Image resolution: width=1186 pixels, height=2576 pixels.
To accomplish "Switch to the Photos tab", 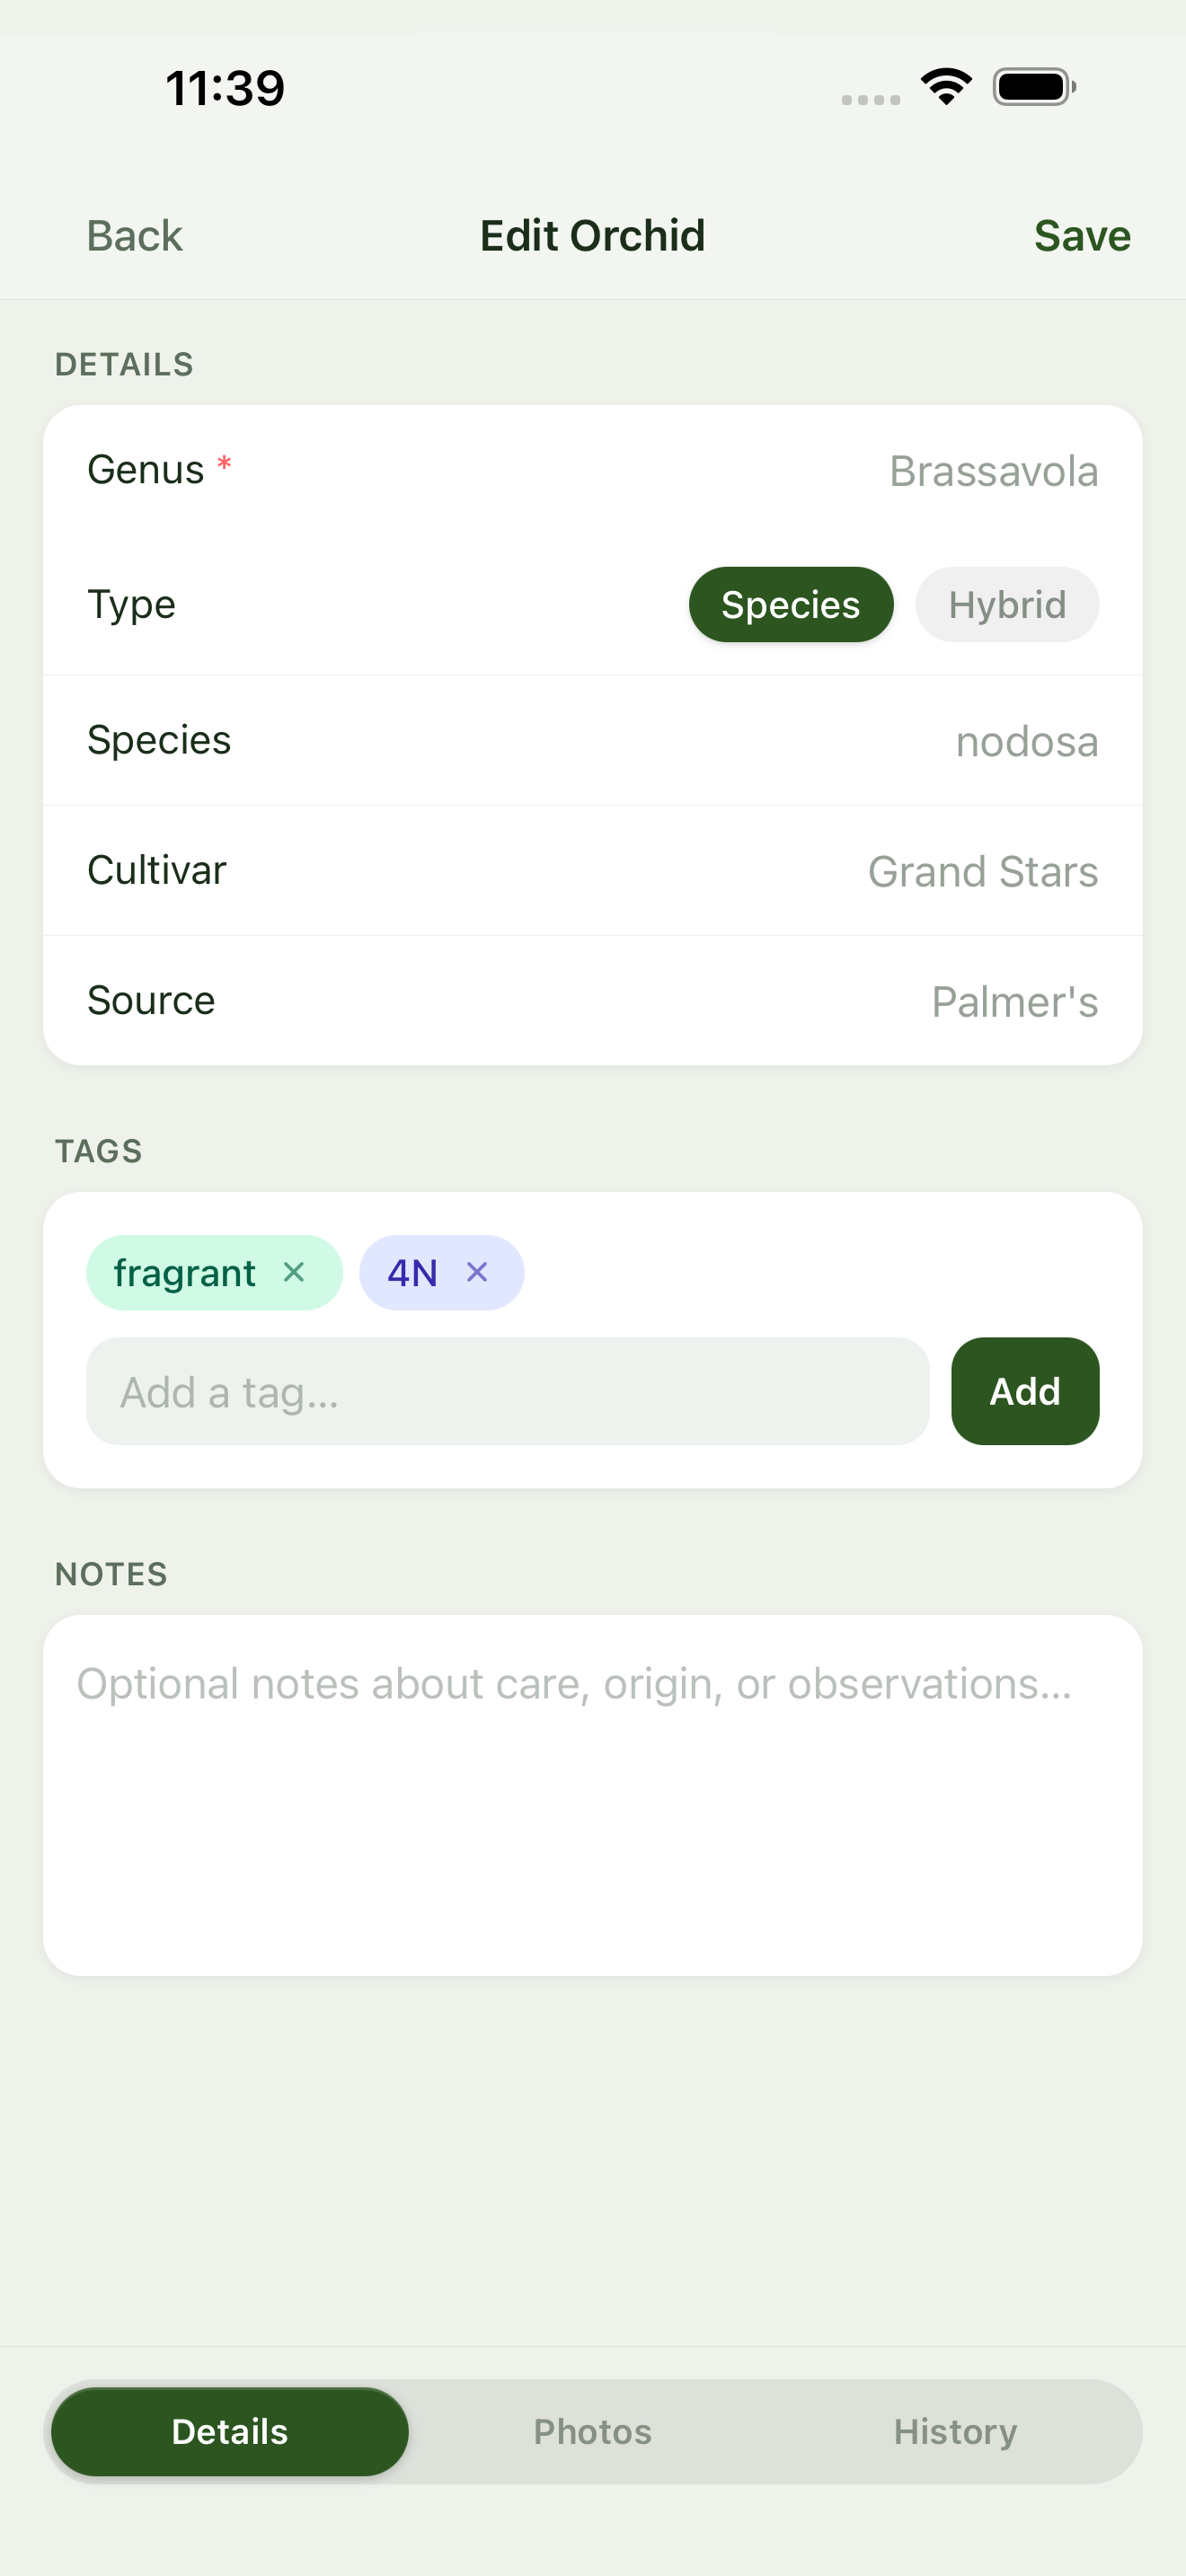I will [x=592, y=2431].
